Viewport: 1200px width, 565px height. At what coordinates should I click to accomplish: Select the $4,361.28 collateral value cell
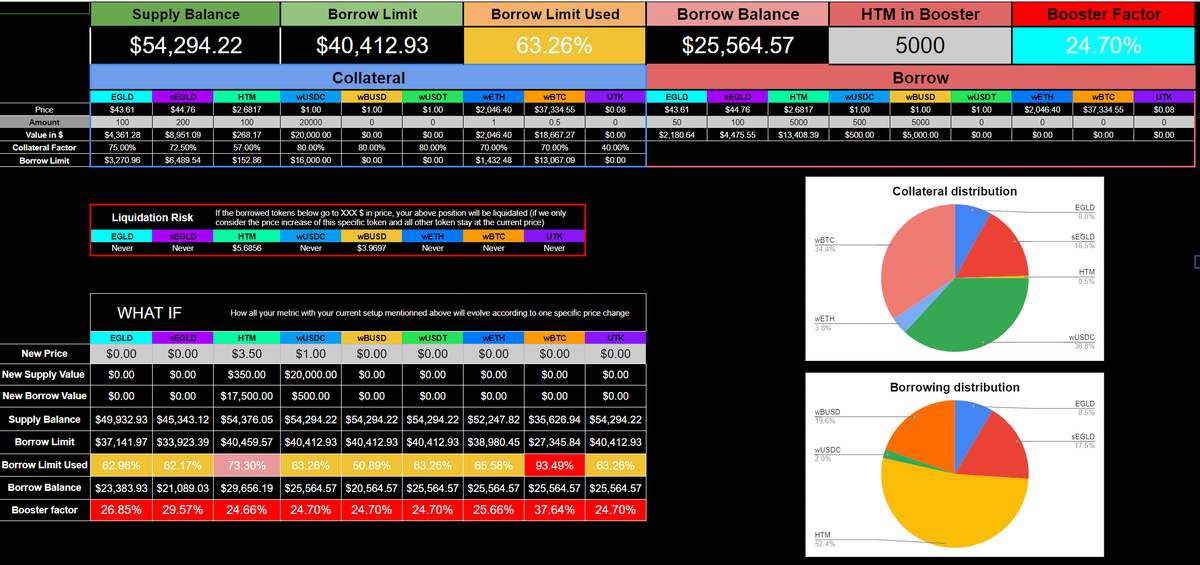click(122, 133)
